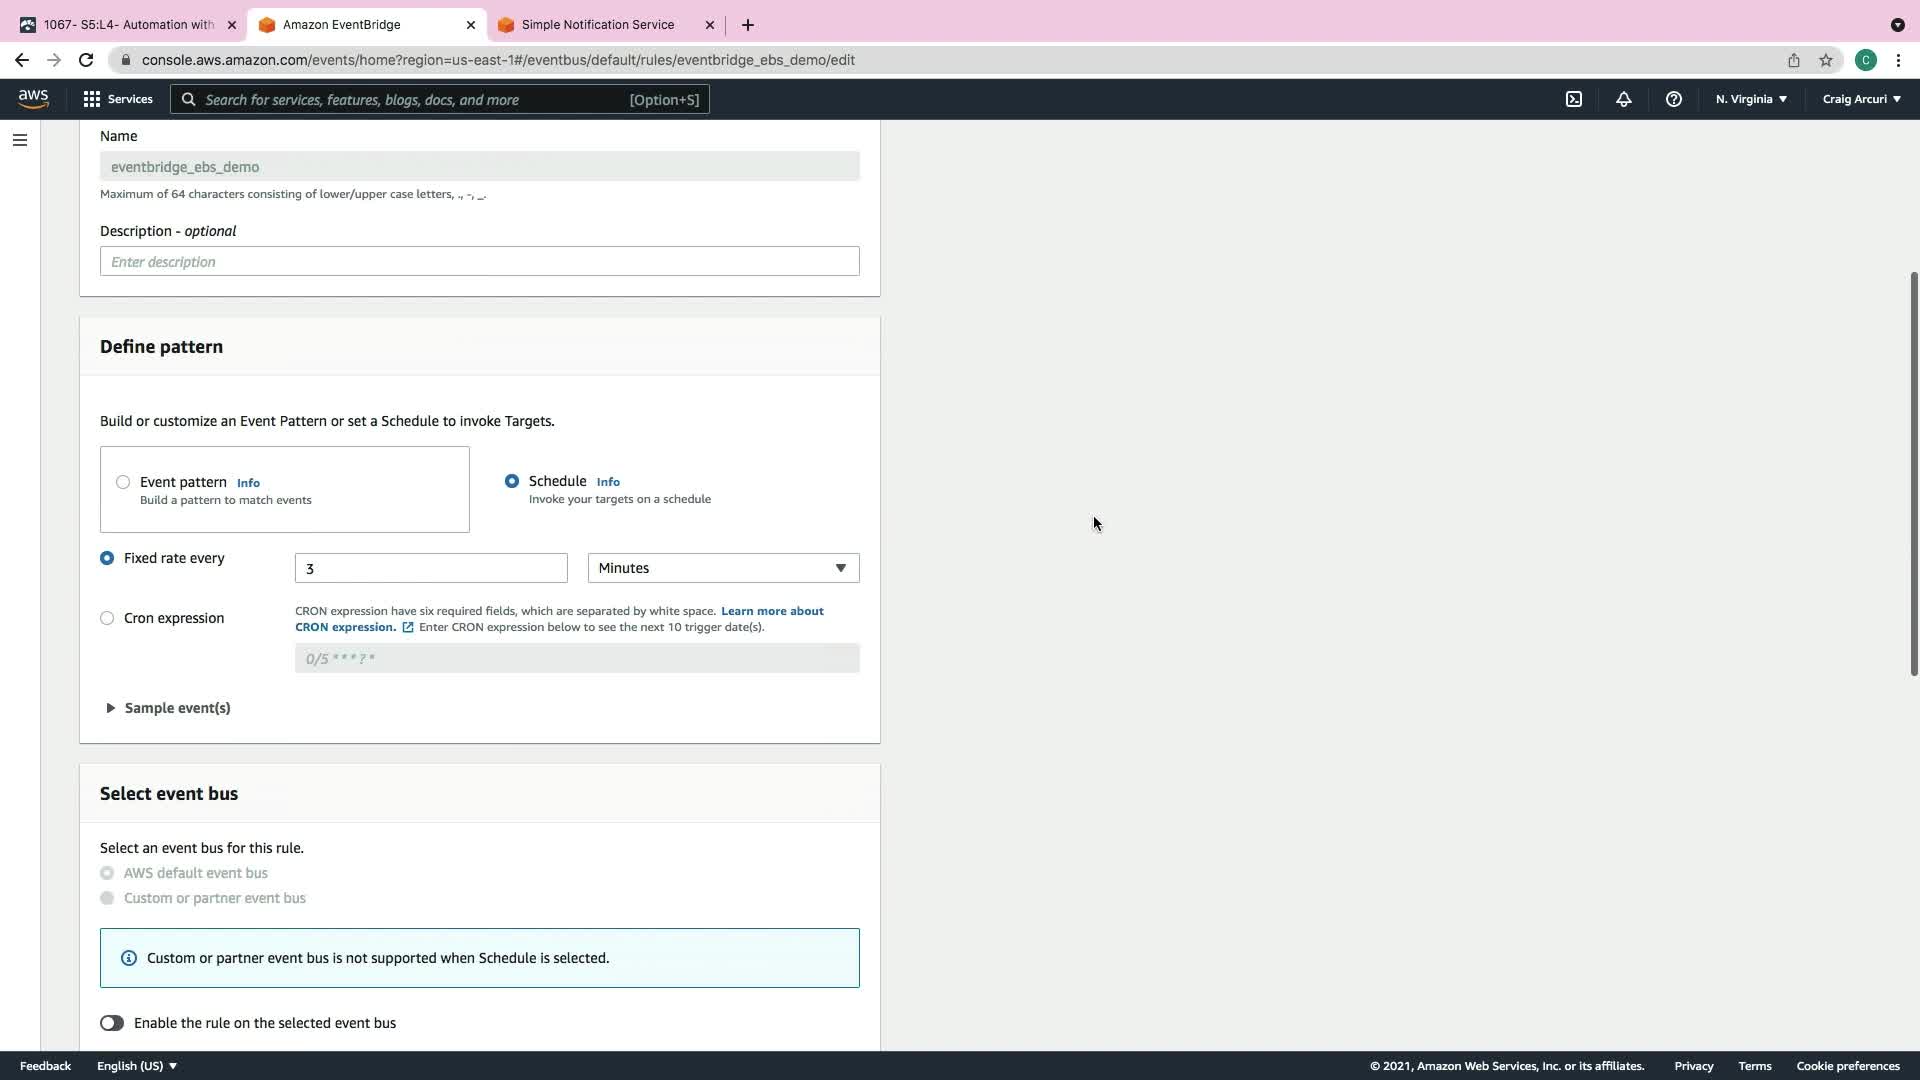Enable the rule on selected event bus
Viewport: 1920px width, 1080px height.
pos(112,1023)
